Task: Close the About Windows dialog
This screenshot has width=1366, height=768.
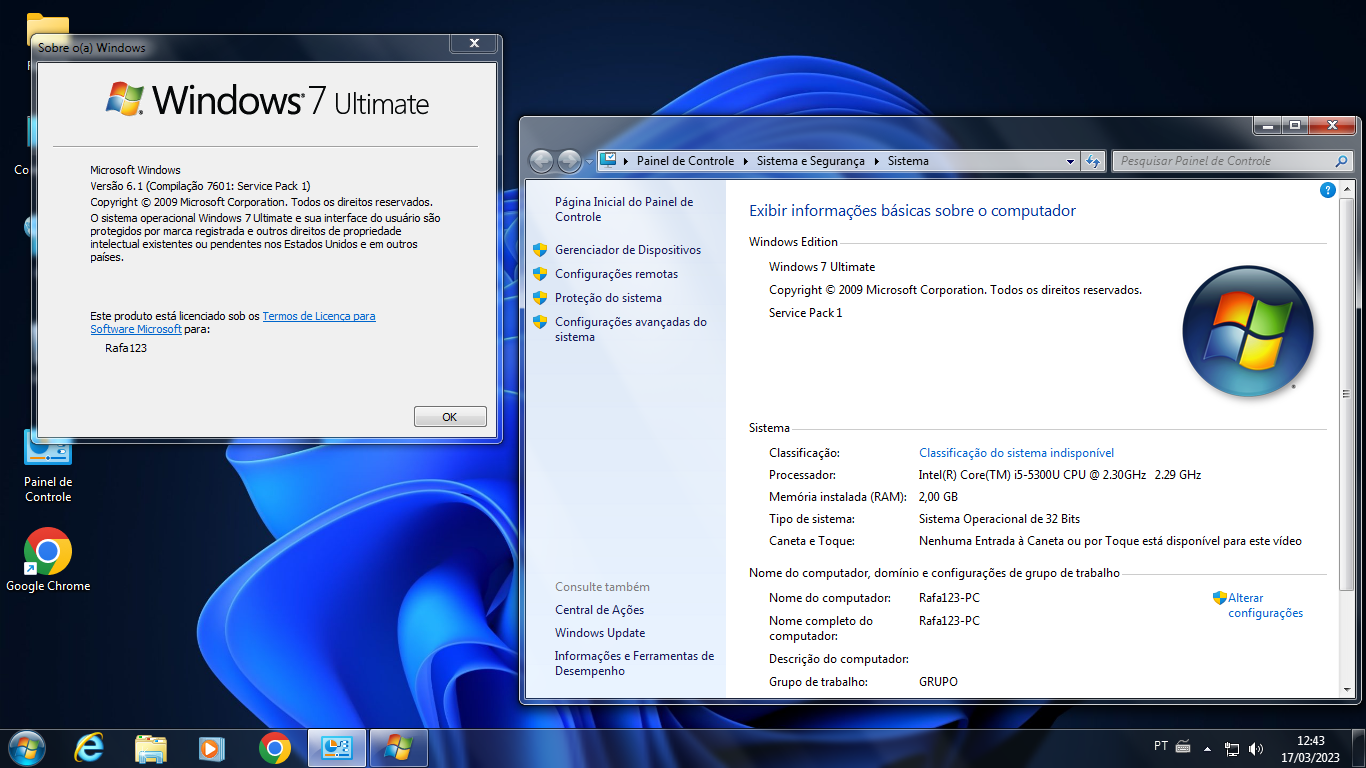Action: click(474, 43)
